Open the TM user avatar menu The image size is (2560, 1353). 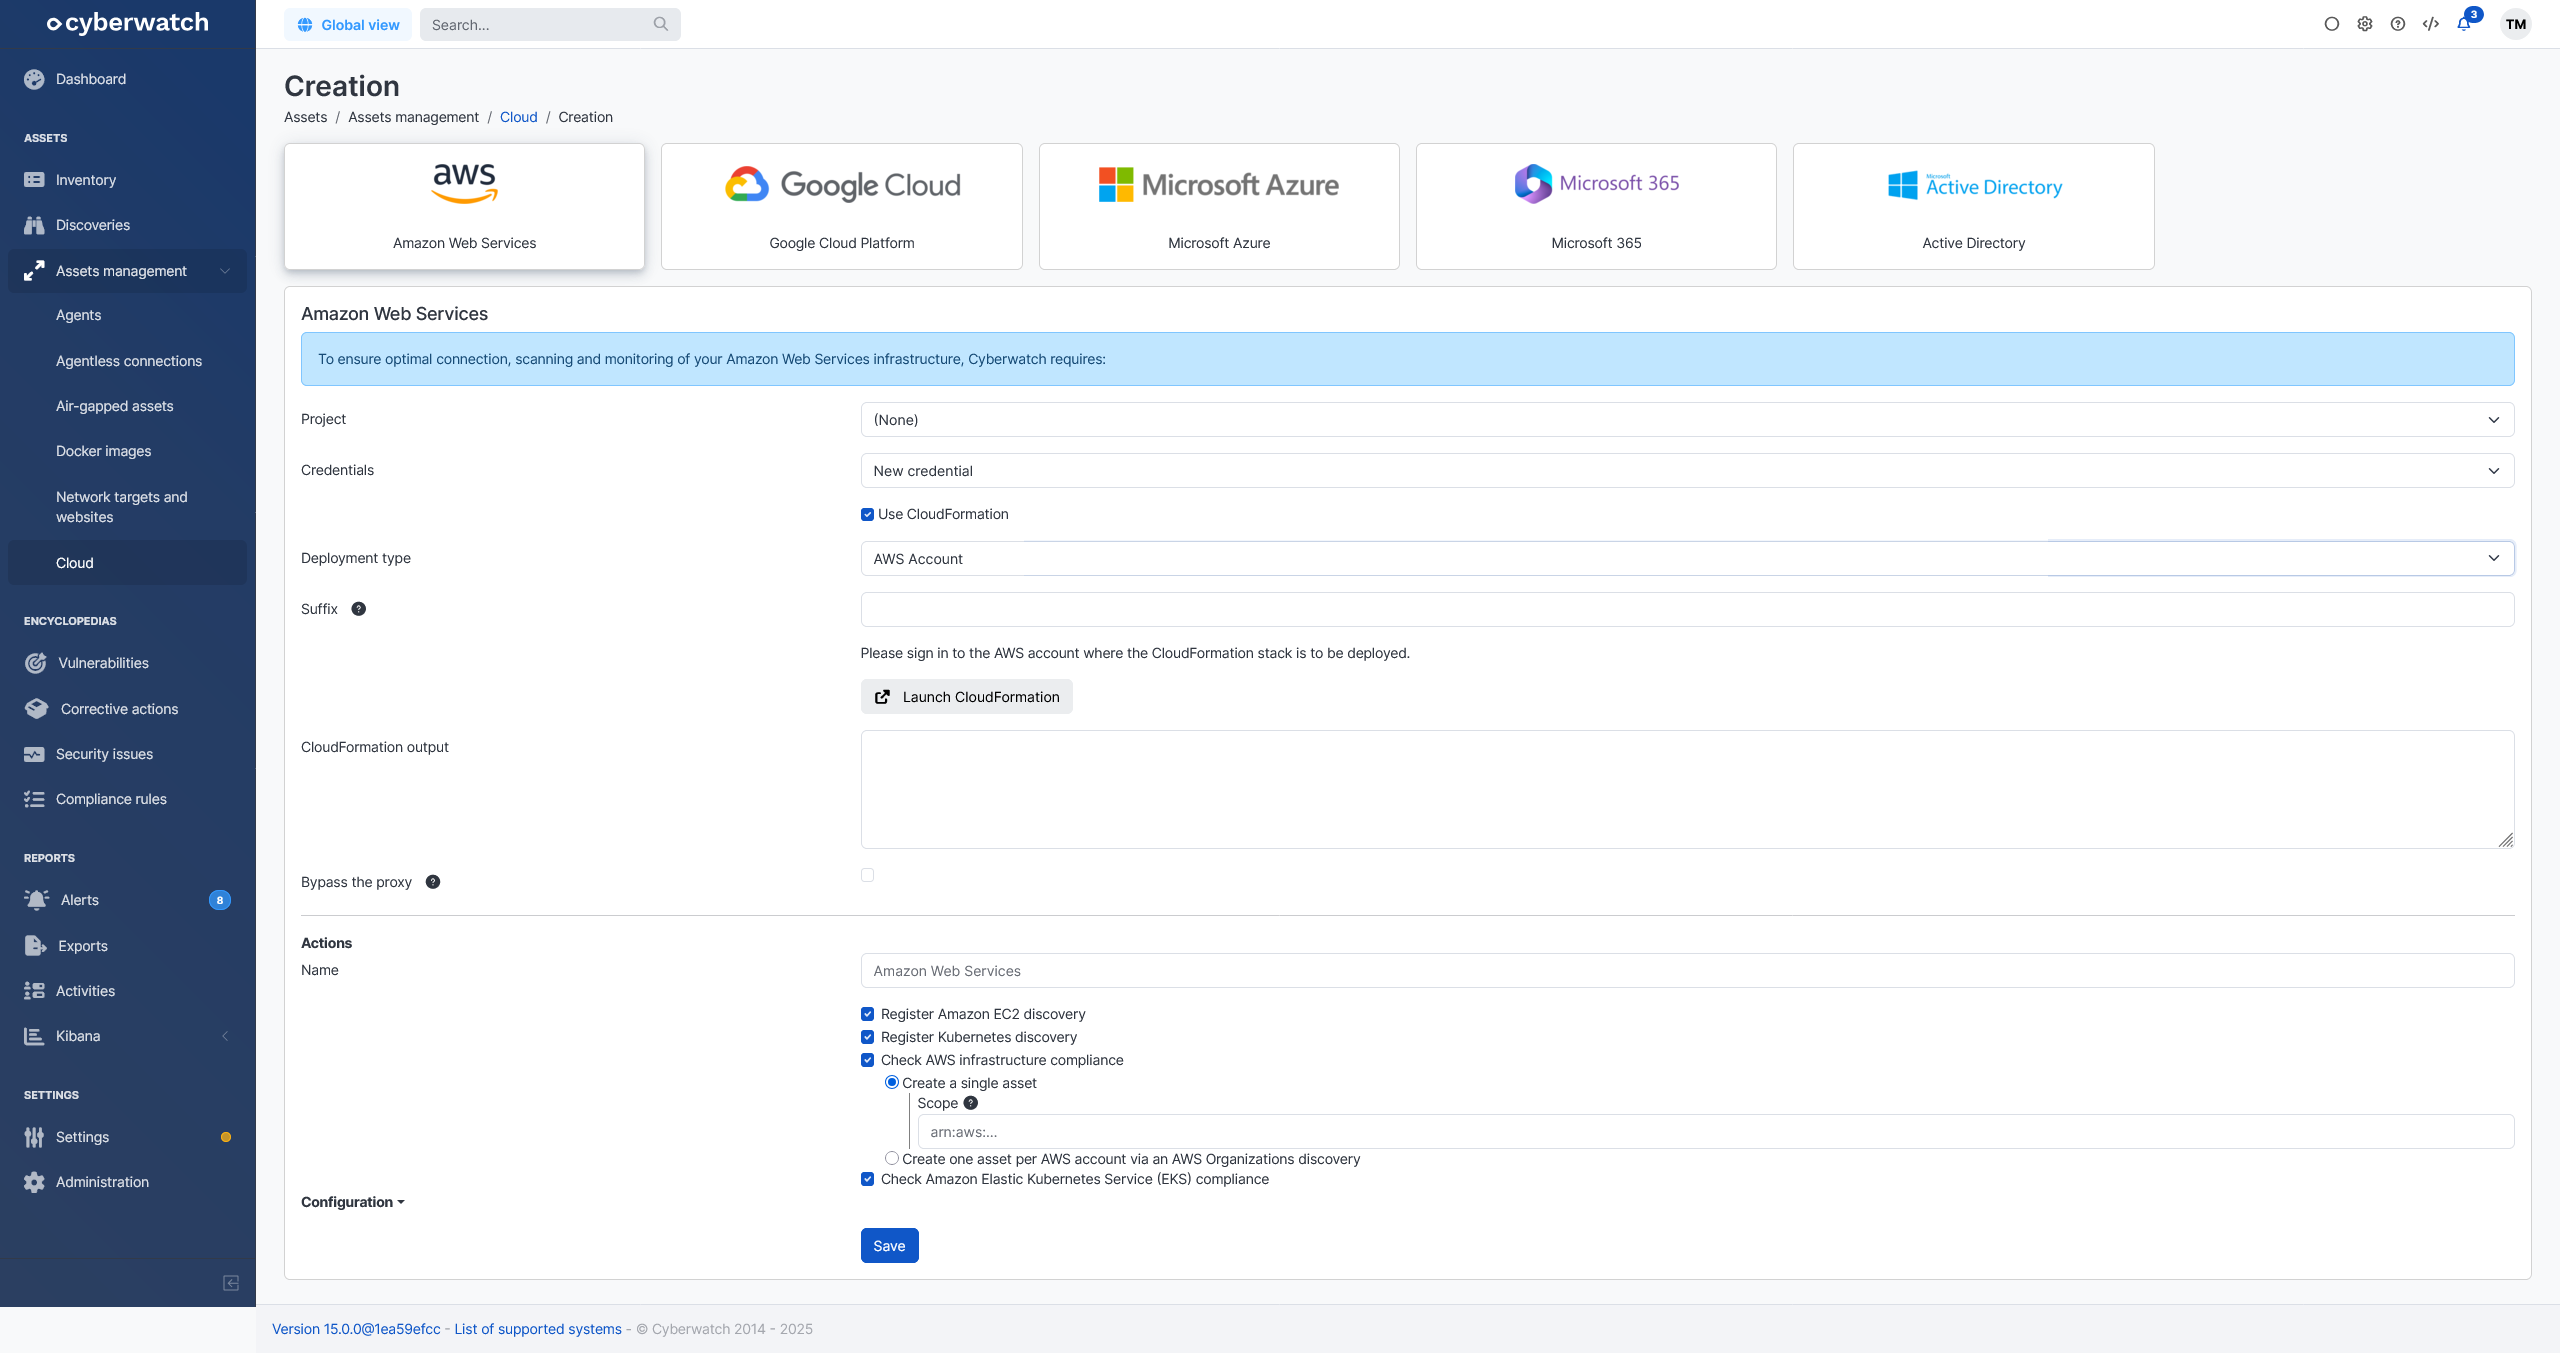[x=2516, y=24]
